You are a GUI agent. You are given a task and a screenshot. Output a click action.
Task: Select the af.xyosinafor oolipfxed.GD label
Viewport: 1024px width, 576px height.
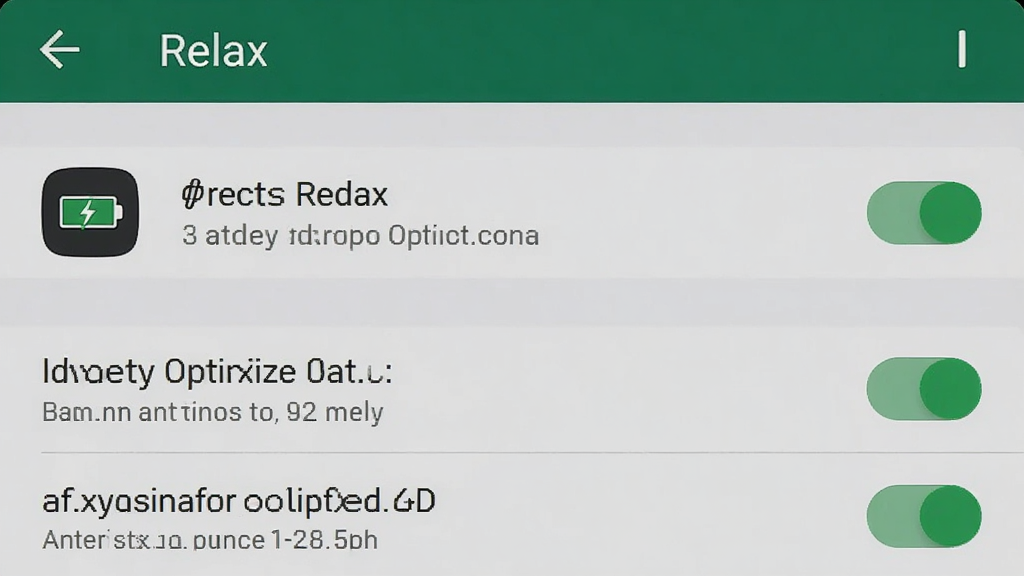(x=239, y=501)
